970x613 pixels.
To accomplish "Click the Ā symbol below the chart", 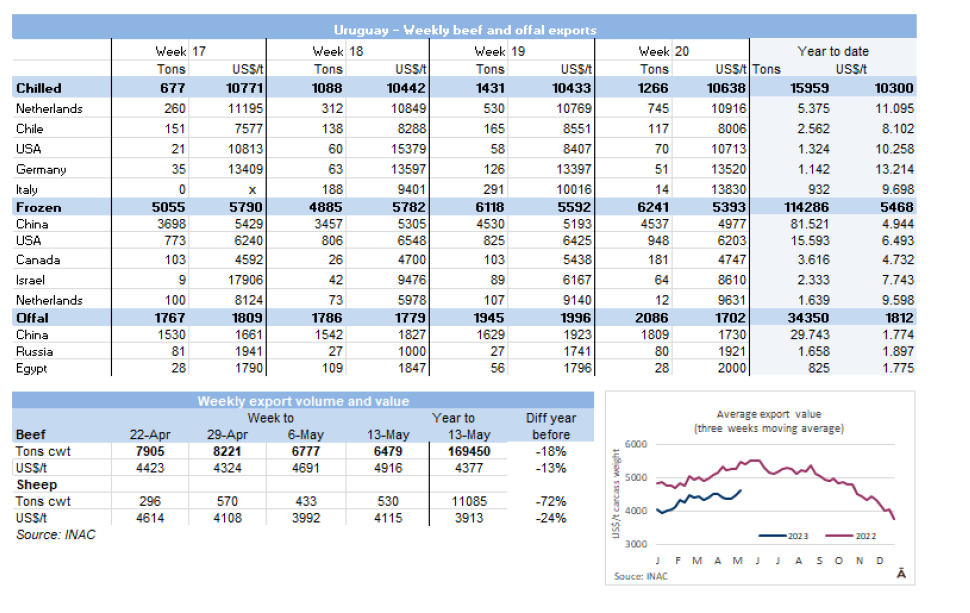I will pos(901,574).
